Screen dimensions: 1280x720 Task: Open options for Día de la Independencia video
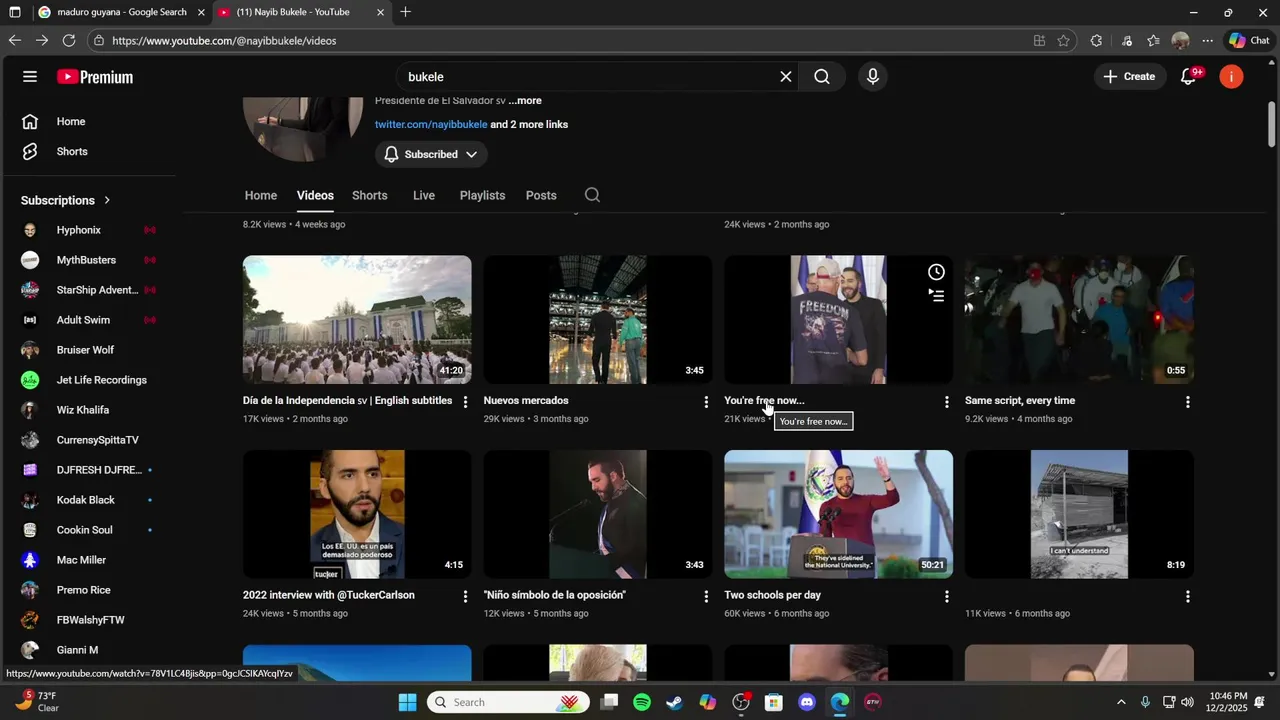tap(465, 402)
